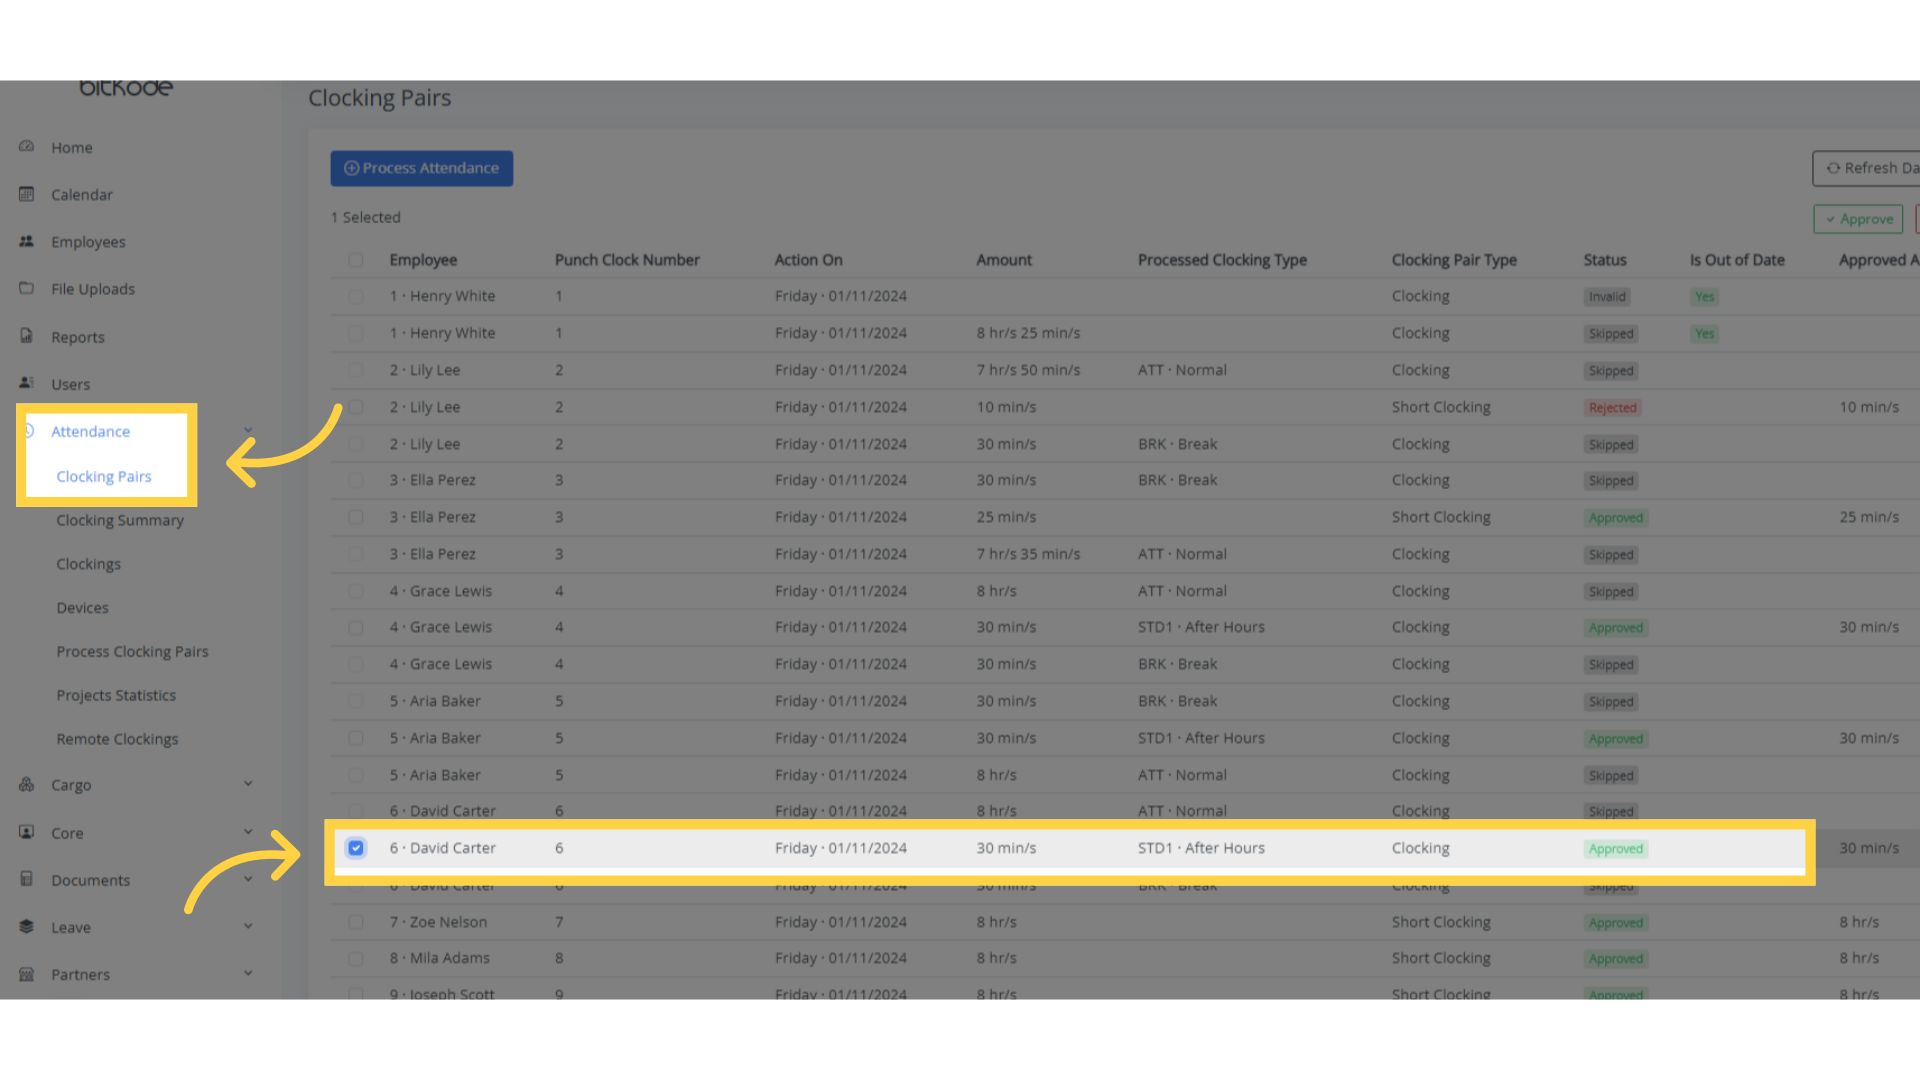Uncheck the selected David Carter row checkbox
This screenshot has width=1920, height=1080.
click(x=356, y=848)
